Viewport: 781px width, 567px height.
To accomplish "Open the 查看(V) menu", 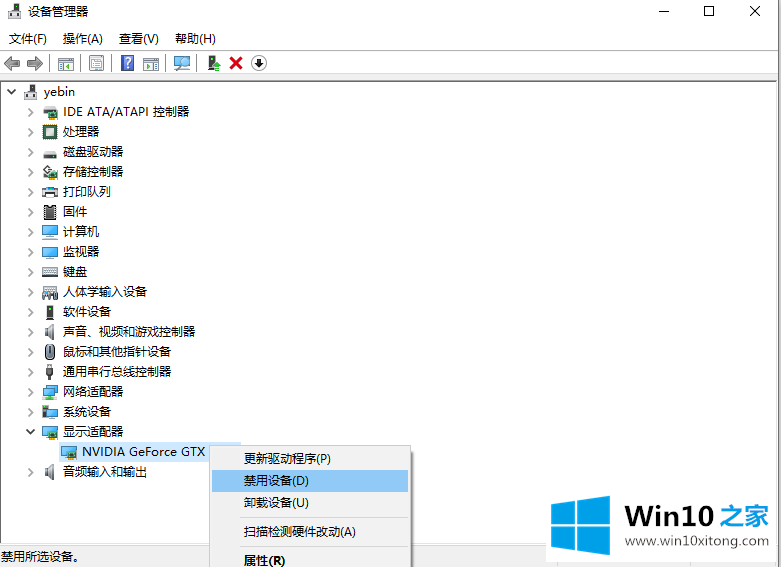I will point(138,39).
